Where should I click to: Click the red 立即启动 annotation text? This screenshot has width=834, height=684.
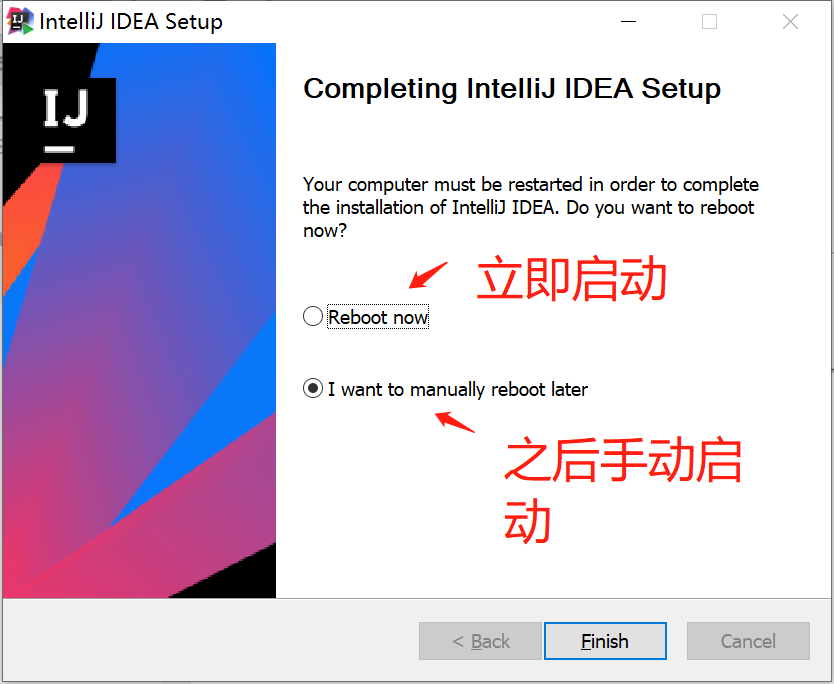[572, 281]
